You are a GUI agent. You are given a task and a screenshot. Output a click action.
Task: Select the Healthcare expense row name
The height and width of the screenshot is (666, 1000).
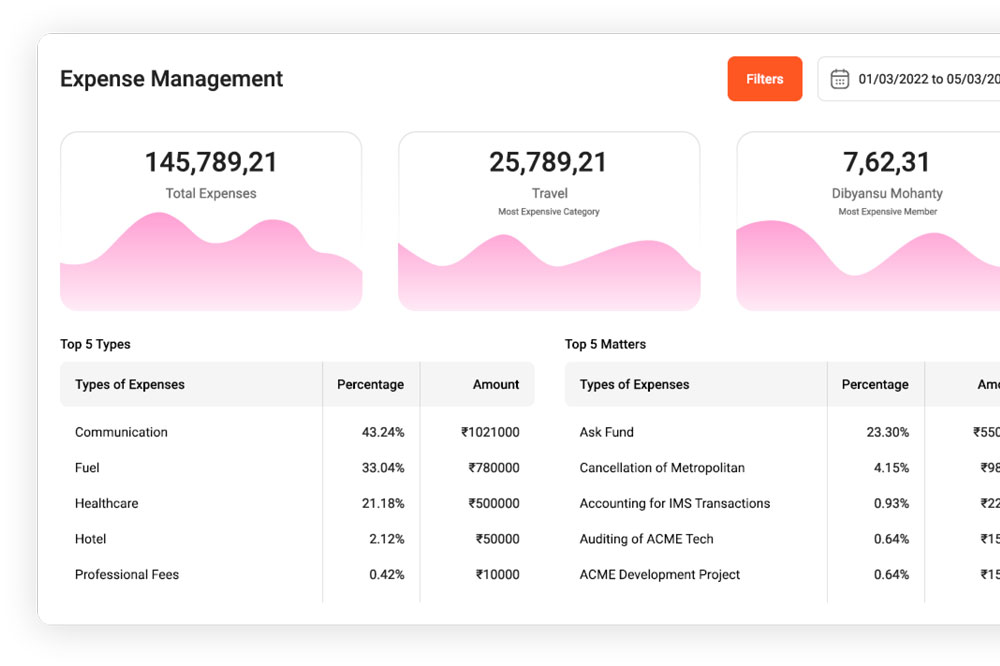(107, 504)
